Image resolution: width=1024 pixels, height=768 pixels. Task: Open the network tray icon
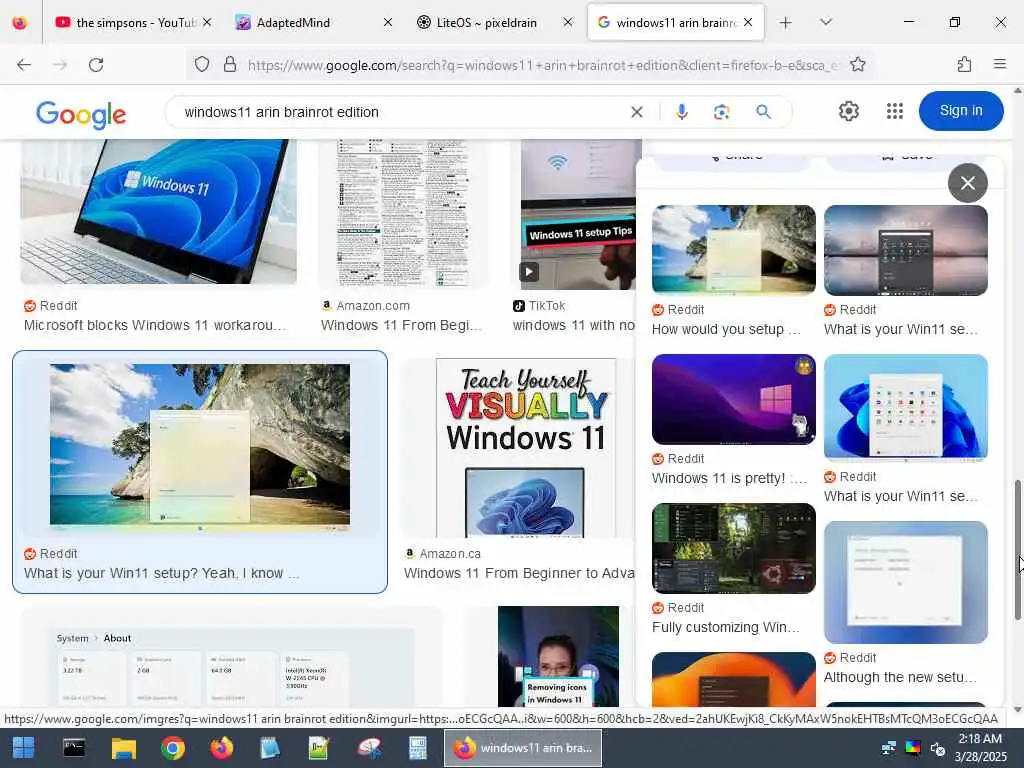coord(889,748)
